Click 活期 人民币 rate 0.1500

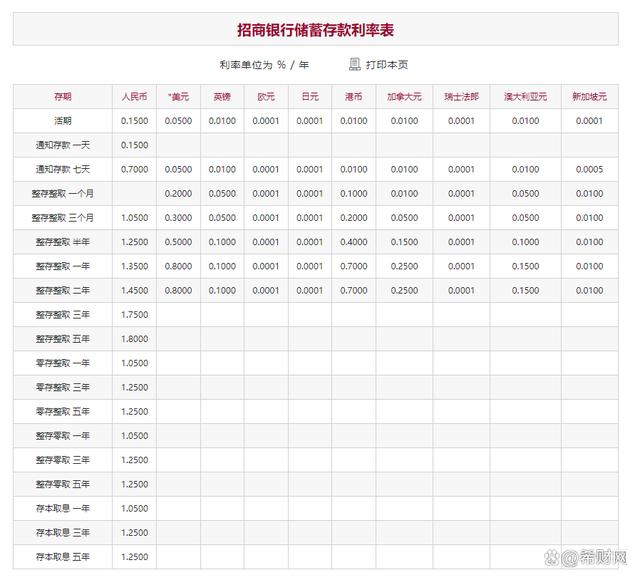pos(134,121)
